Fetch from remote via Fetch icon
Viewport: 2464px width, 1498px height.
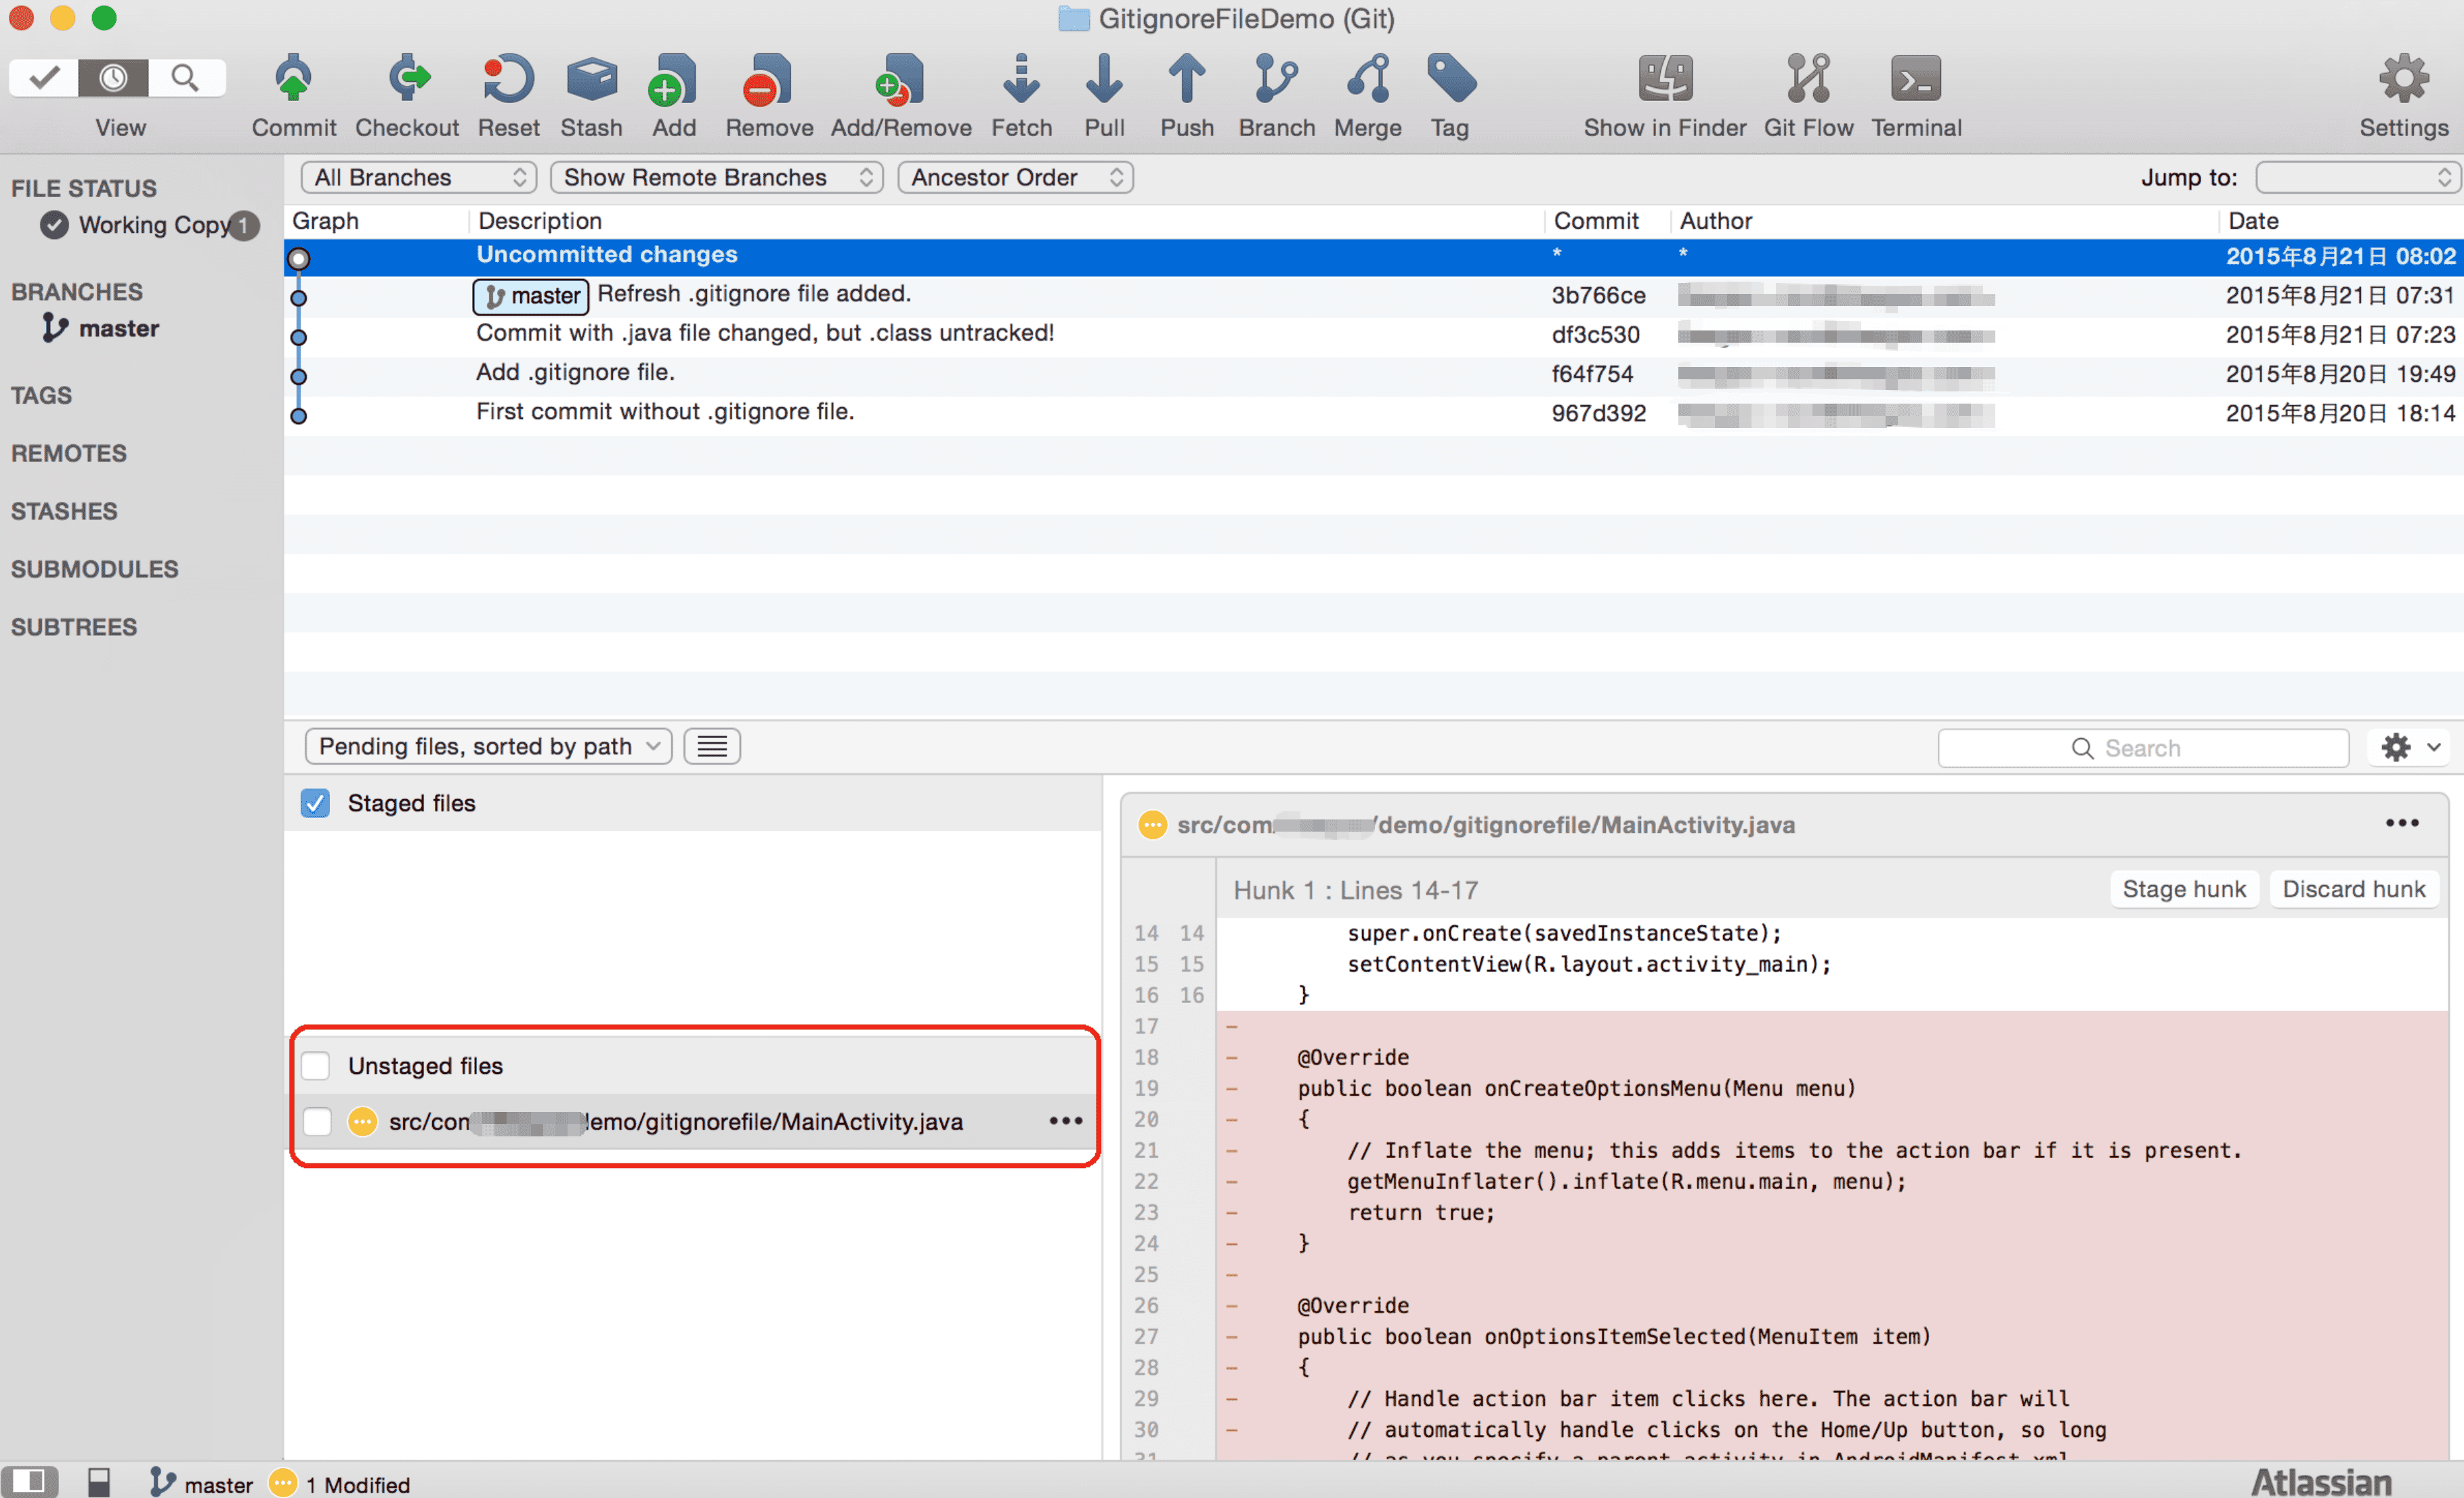[x=1021, y=79]
